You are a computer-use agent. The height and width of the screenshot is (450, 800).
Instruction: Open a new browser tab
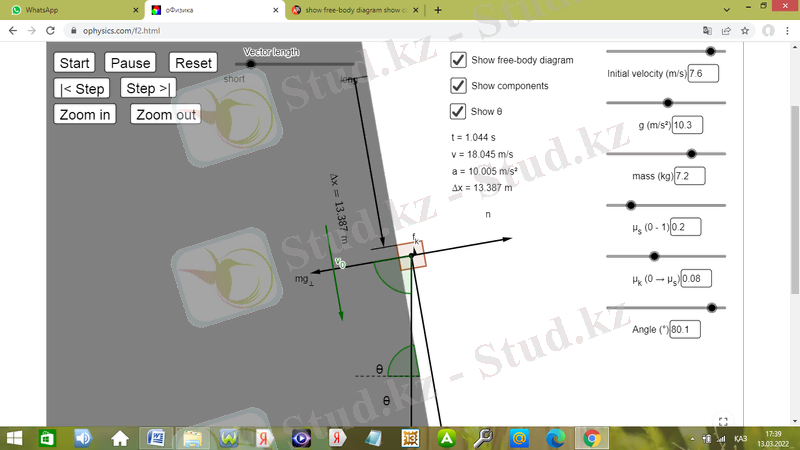coord(438,10)
